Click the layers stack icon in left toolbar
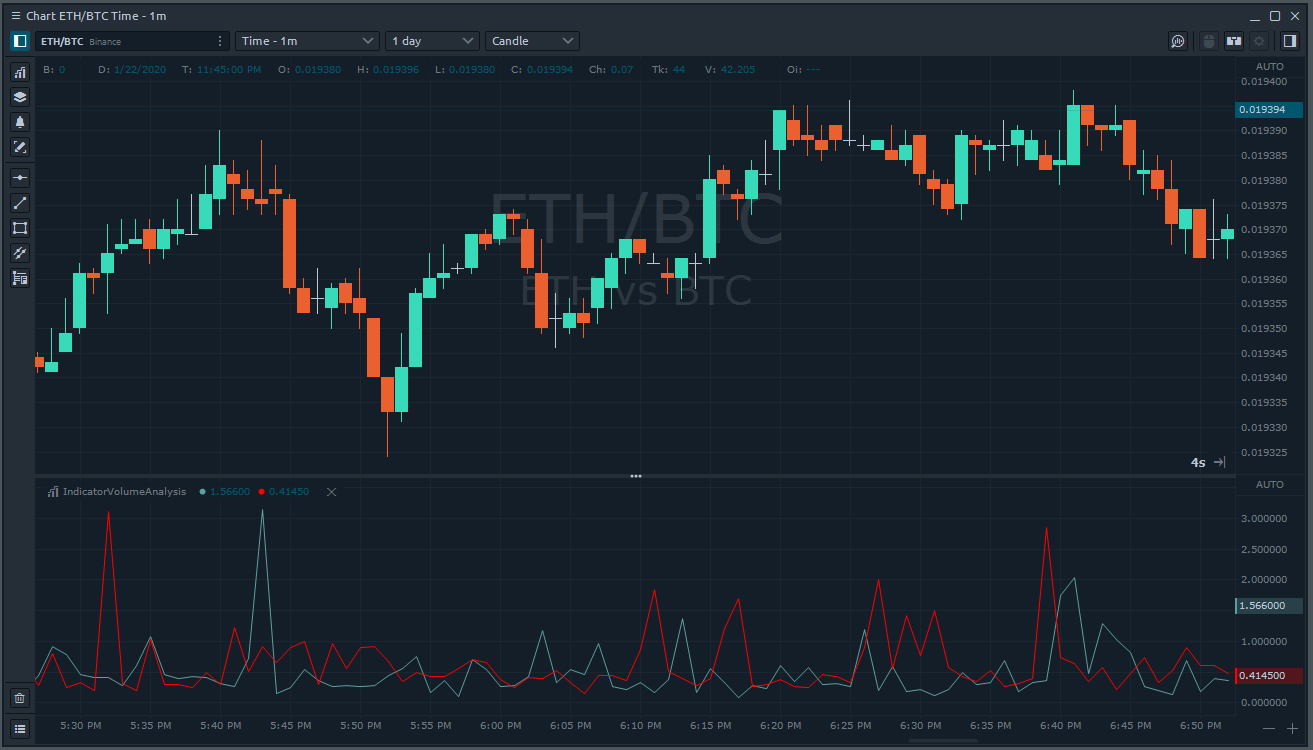Viewport: 1313px width, 750px height. click(x=19, y=97)
